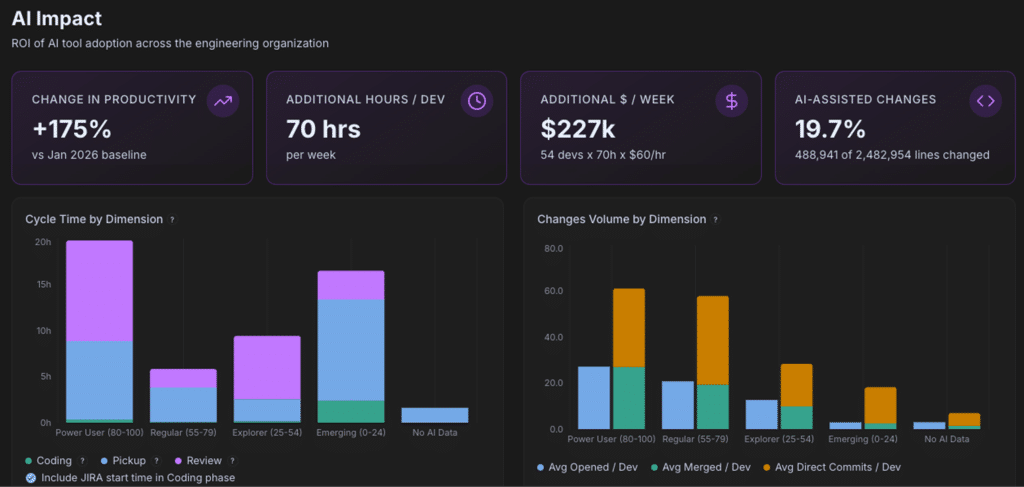This screenshot has height=487, width=1024.
Task: Click '70 hrs' value text
Action: [x=323, y=129]
